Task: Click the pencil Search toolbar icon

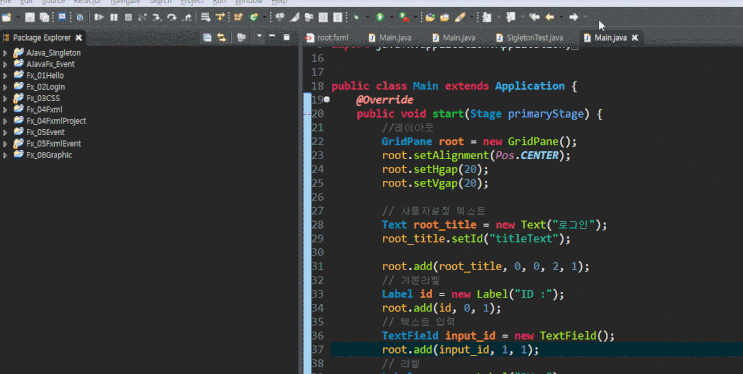Action: 460,18
